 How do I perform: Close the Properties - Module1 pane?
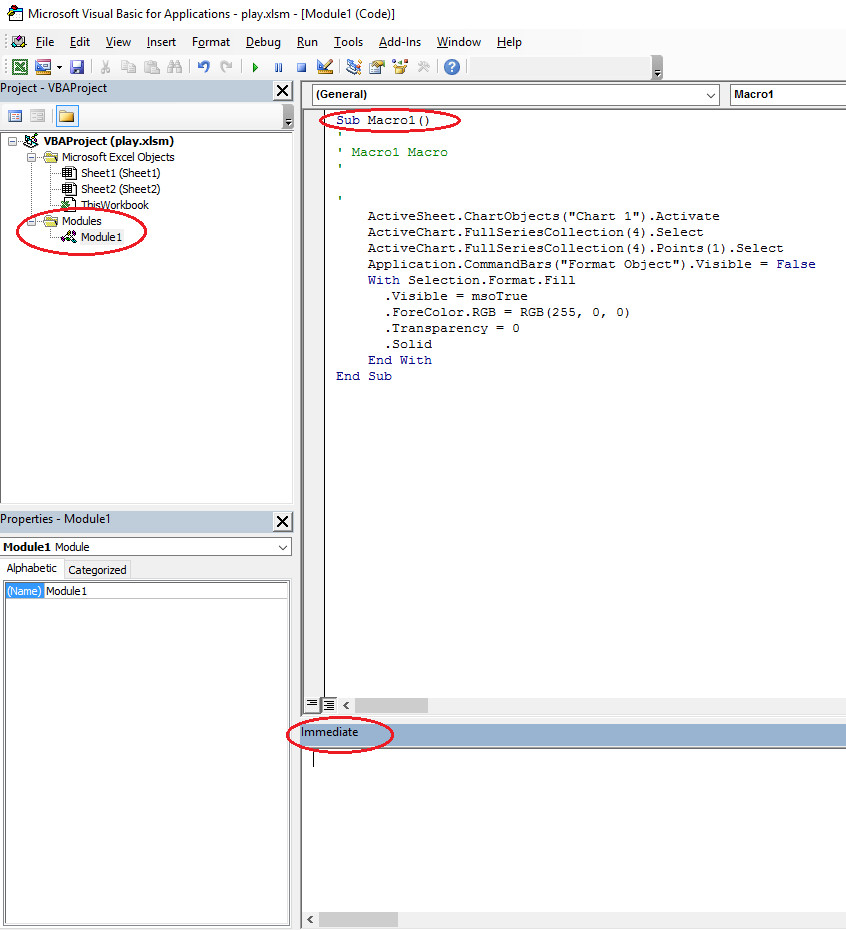(283, 521)
